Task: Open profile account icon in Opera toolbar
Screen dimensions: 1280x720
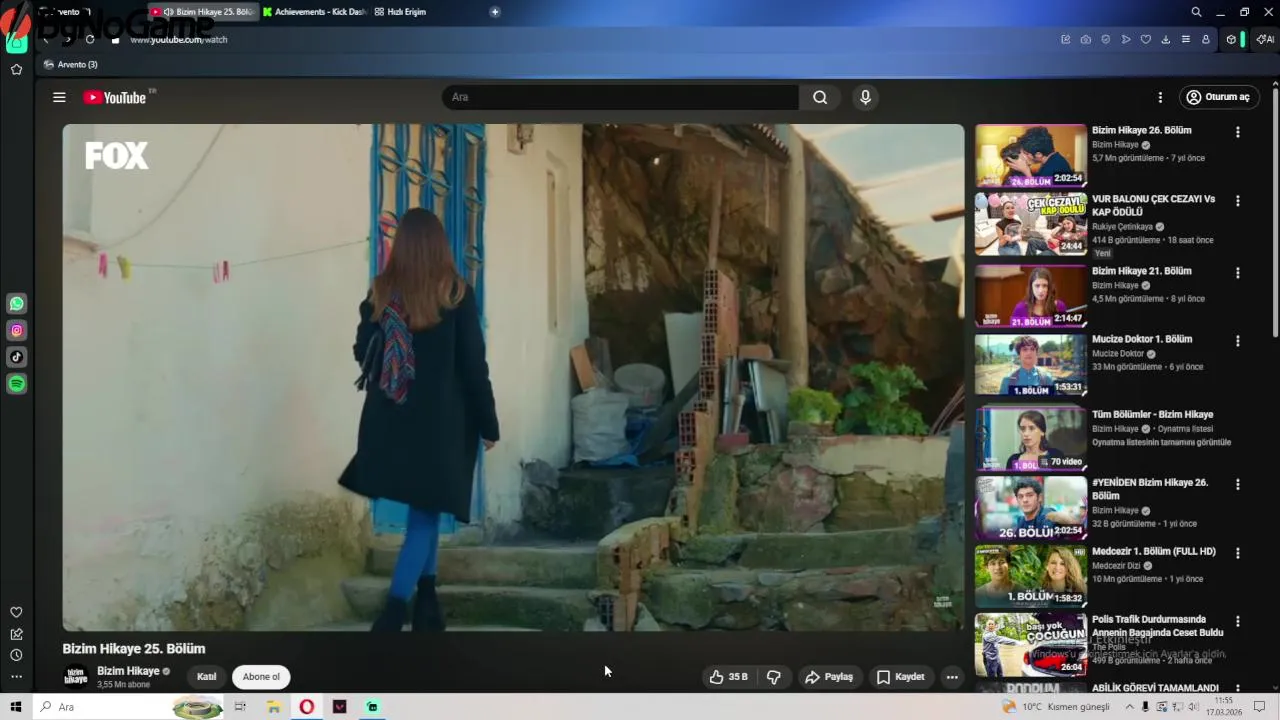Action: 1206,39
